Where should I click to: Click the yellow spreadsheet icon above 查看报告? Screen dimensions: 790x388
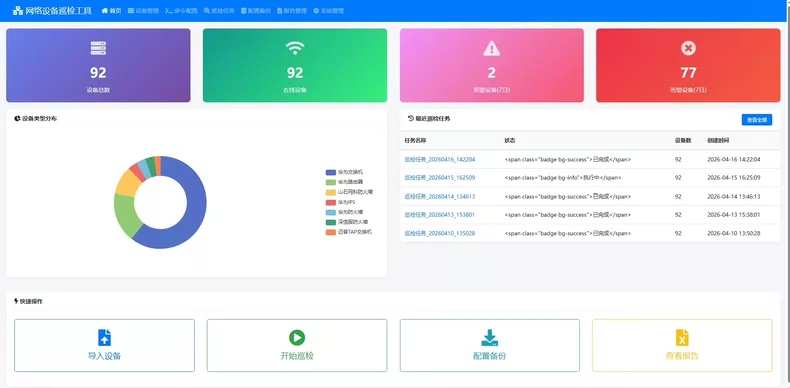[682, 337]
